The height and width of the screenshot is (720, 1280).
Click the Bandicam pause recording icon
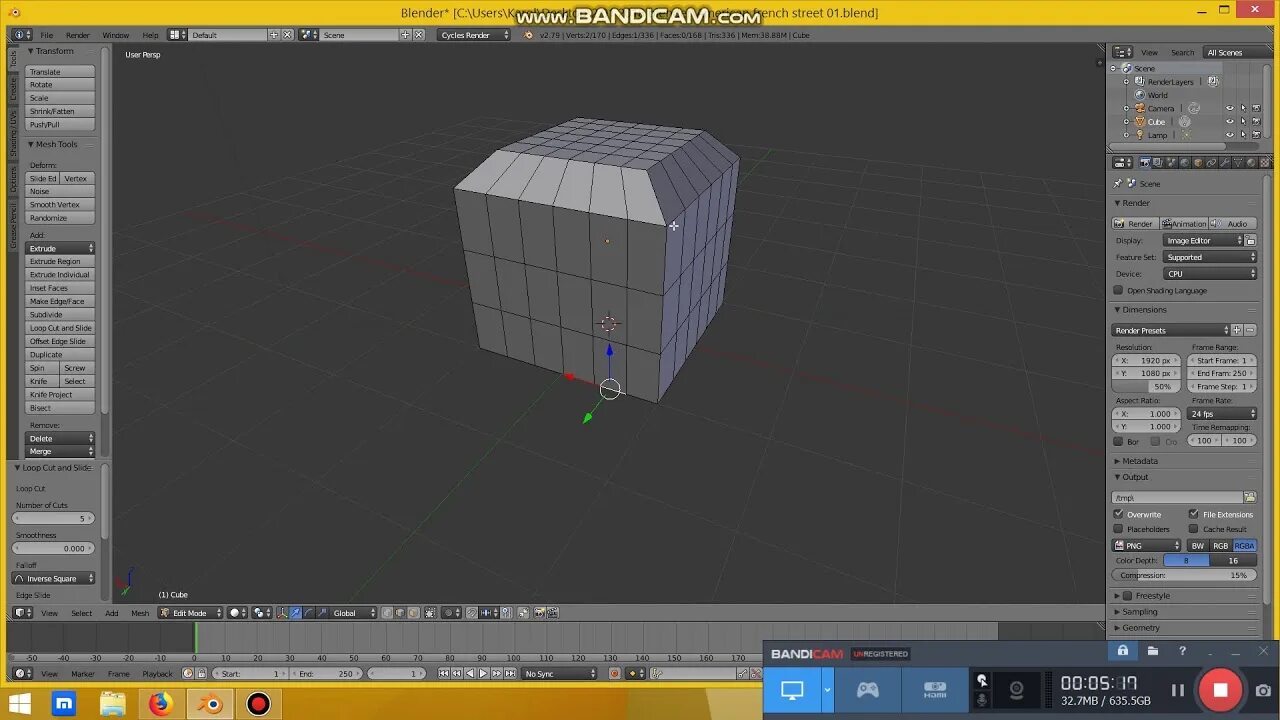click(1178, 690)
